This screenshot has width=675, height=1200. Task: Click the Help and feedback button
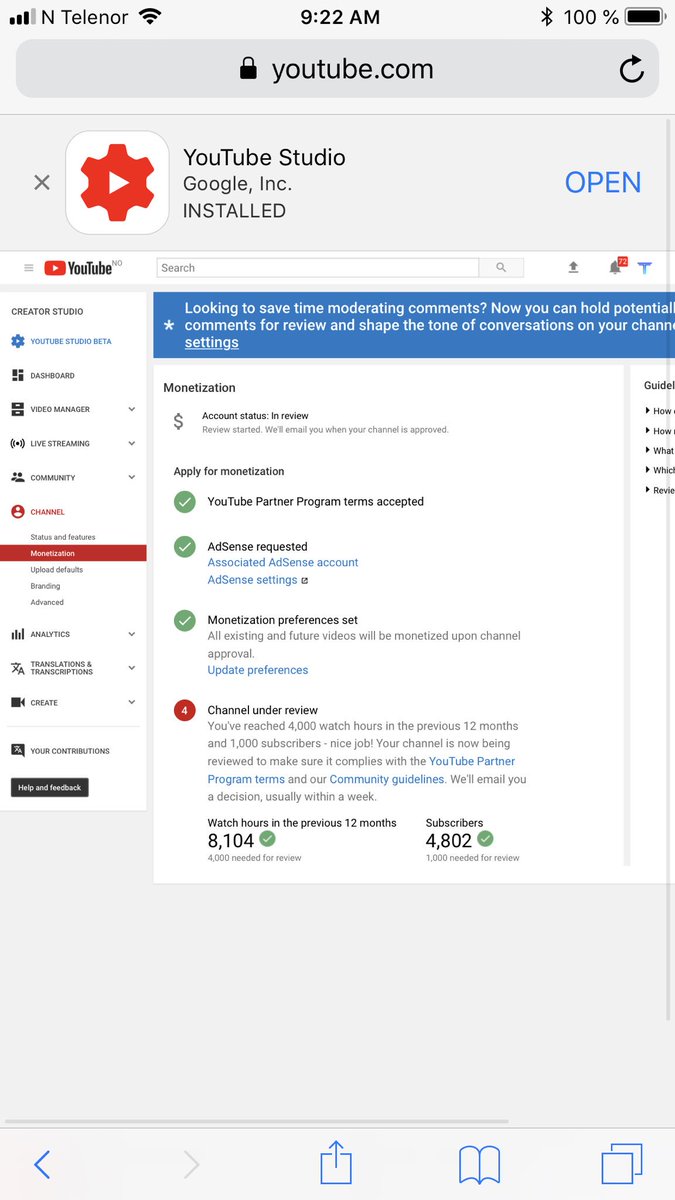click(49, 788)
